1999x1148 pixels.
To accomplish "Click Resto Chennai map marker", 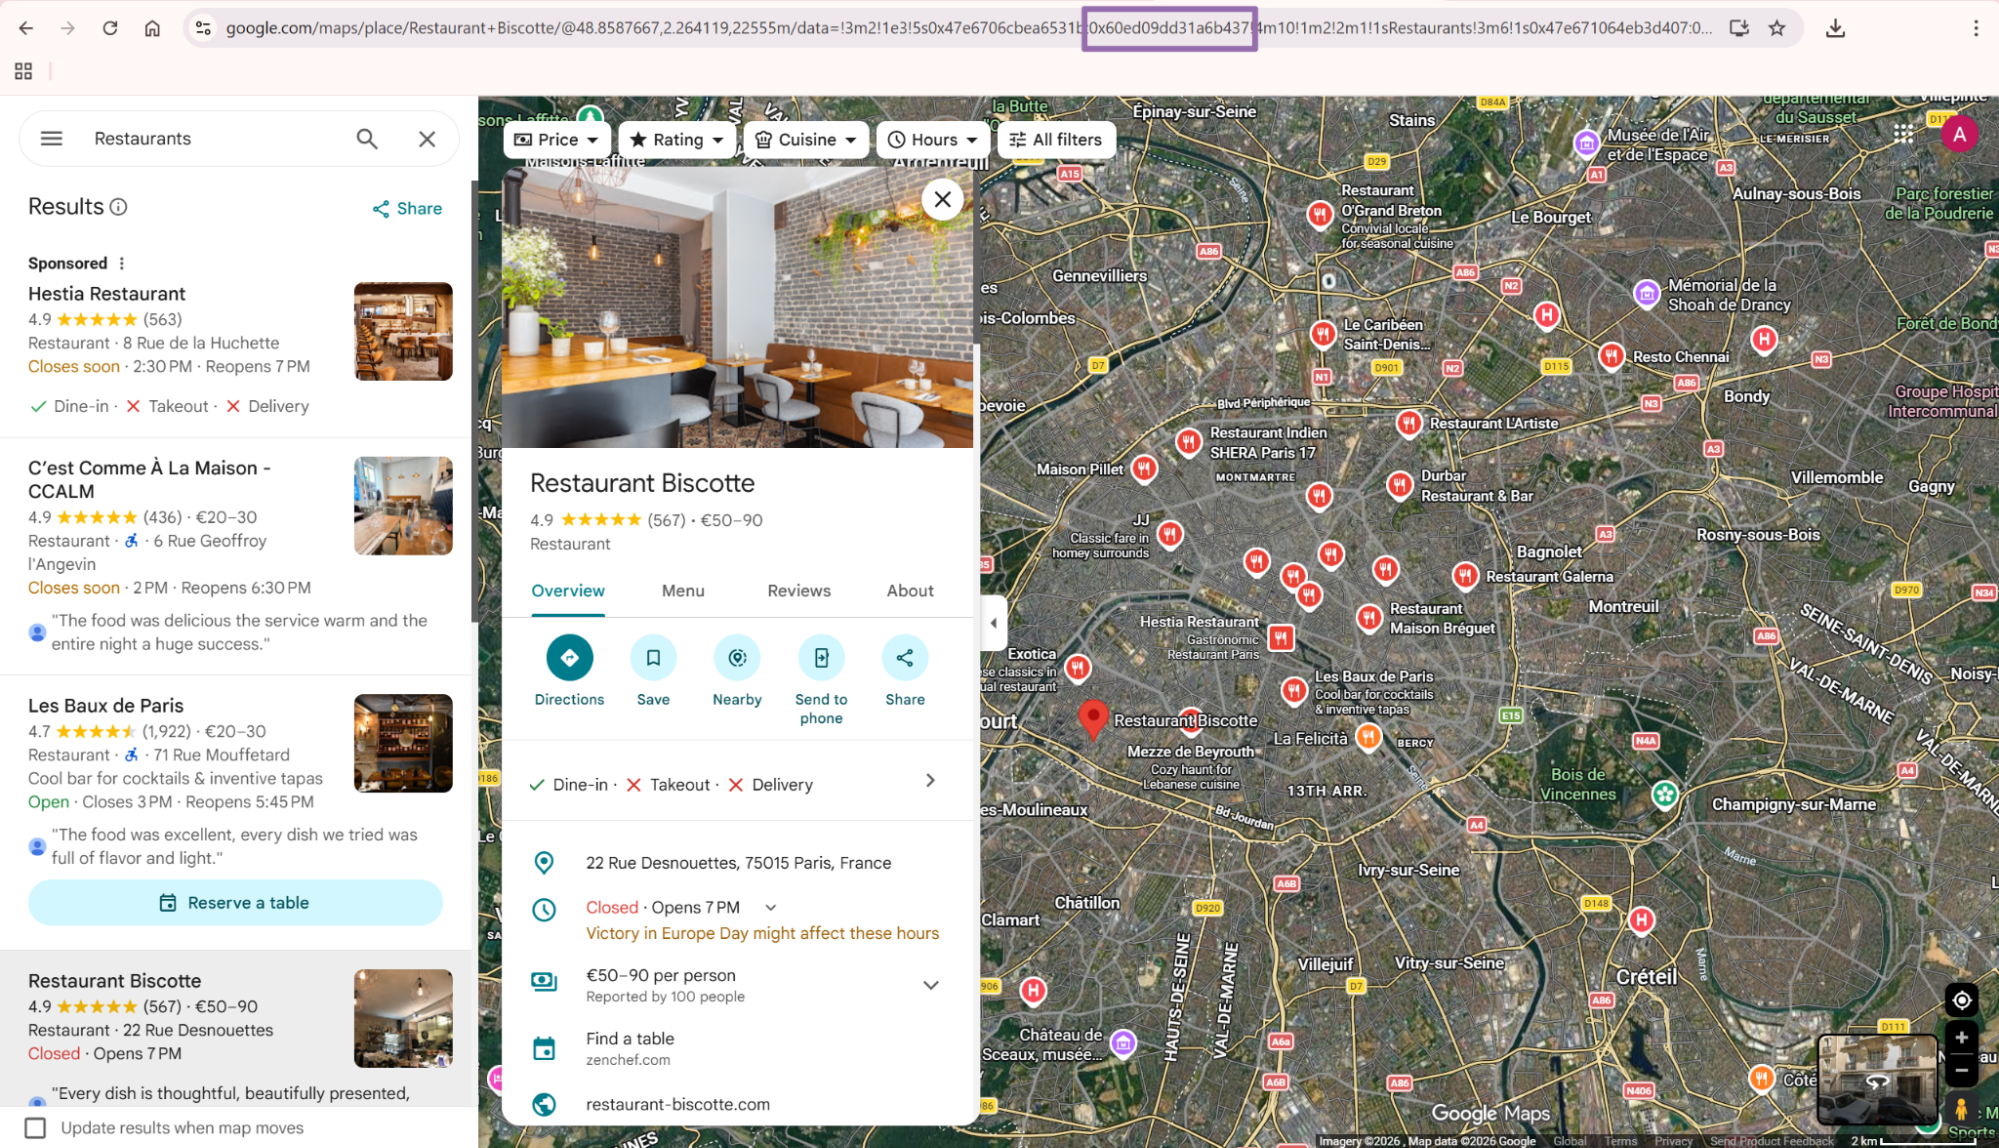I will tap(1610, 355).
